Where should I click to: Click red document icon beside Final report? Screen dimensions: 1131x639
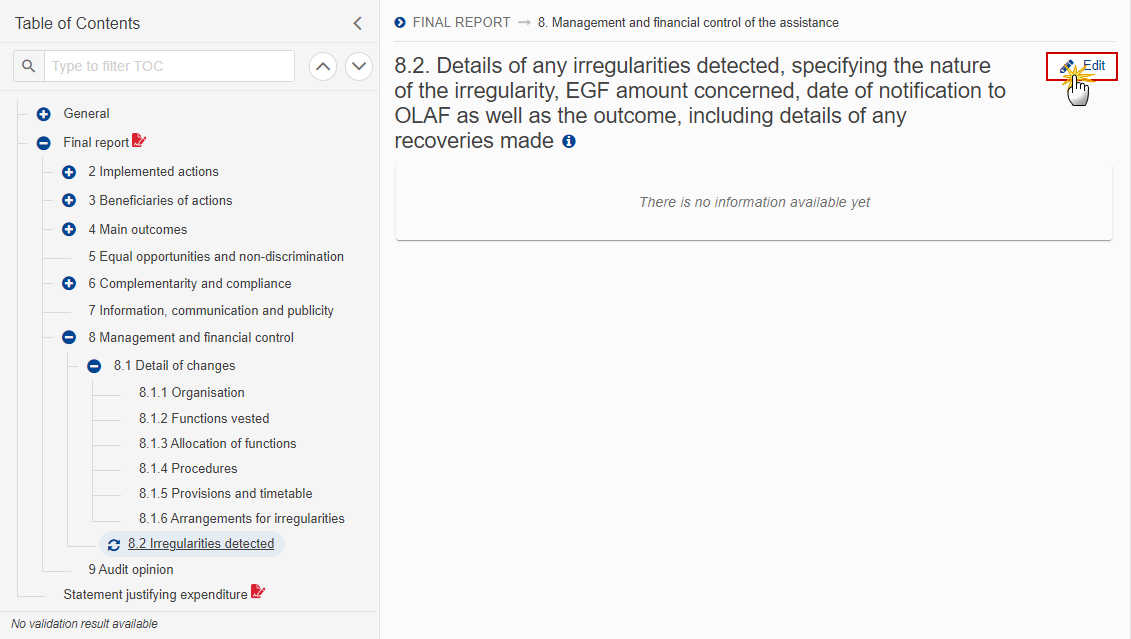click(x=139, y=141)
